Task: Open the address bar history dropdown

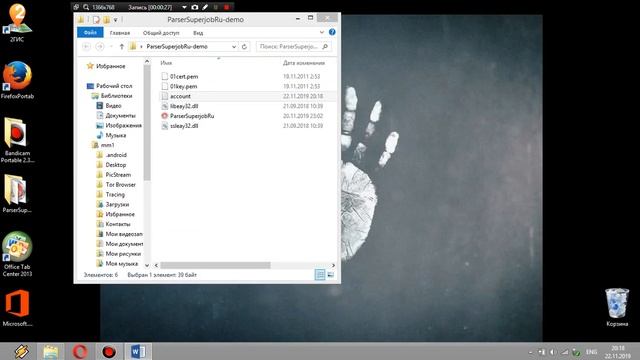Action: [234, 47]
